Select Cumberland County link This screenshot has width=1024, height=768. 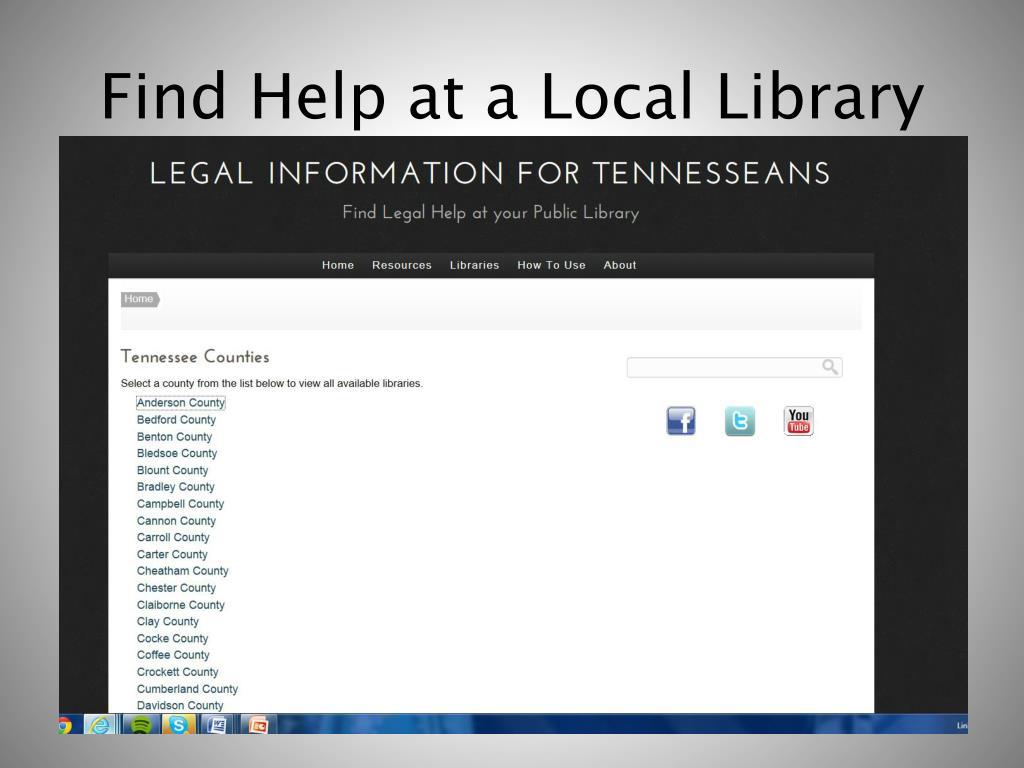[187, 689]
